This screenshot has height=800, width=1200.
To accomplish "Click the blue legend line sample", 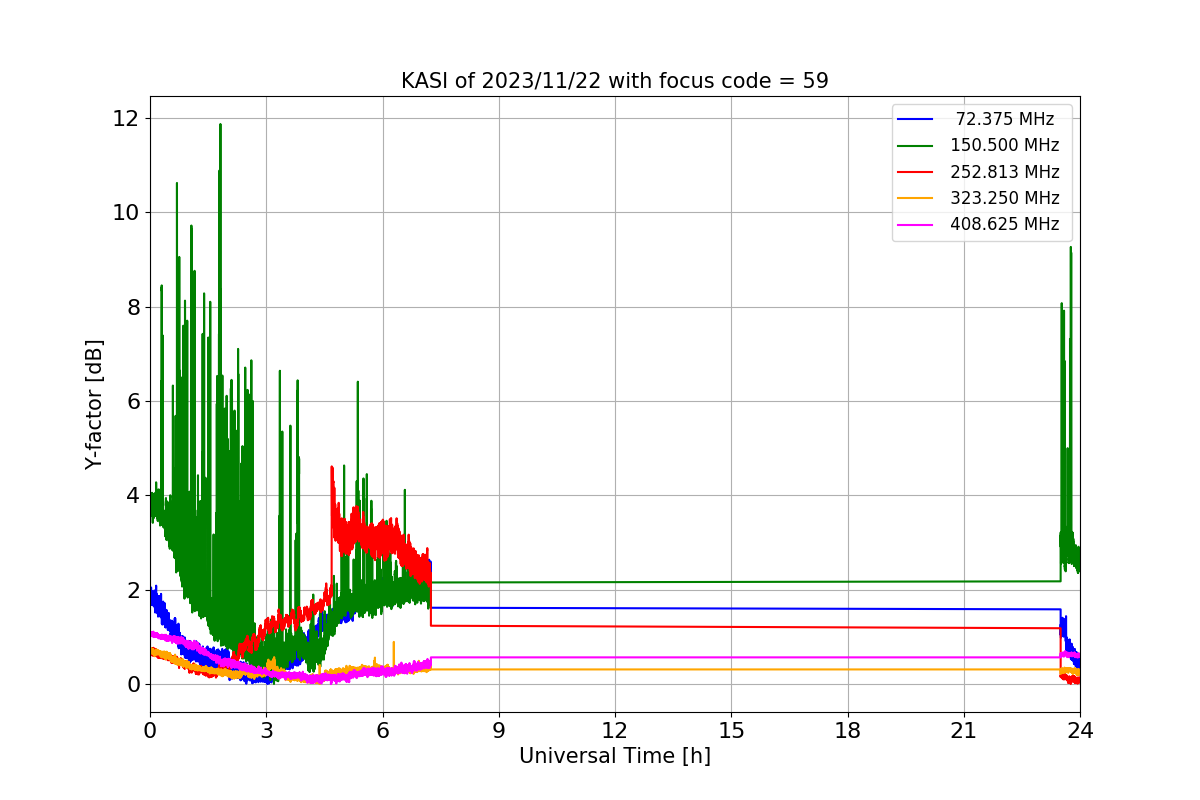I will tap(916, 119).
